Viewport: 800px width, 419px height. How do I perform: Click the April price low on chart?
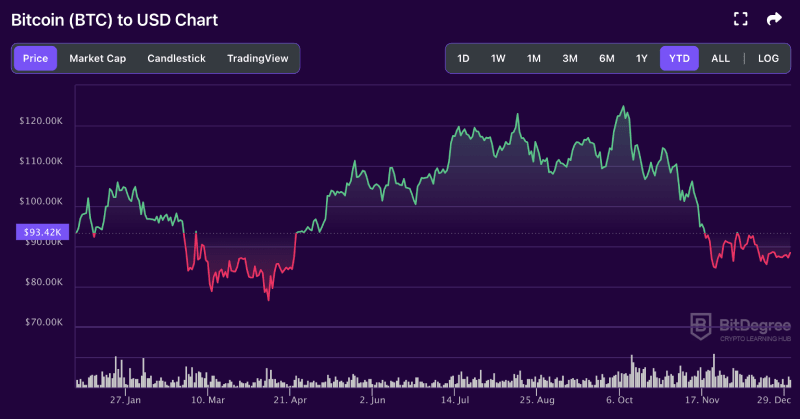pyautogui.click(x=268, y=300)
